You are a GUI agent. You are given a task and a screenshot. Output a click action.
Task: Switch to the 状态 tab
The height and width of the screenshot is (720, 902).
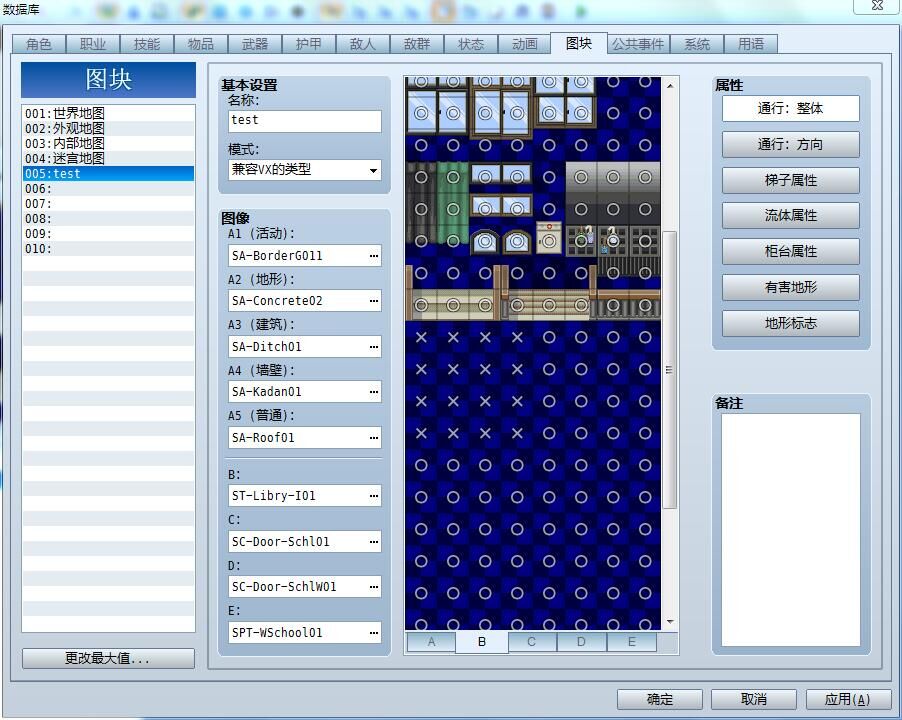tap(471, 44)
